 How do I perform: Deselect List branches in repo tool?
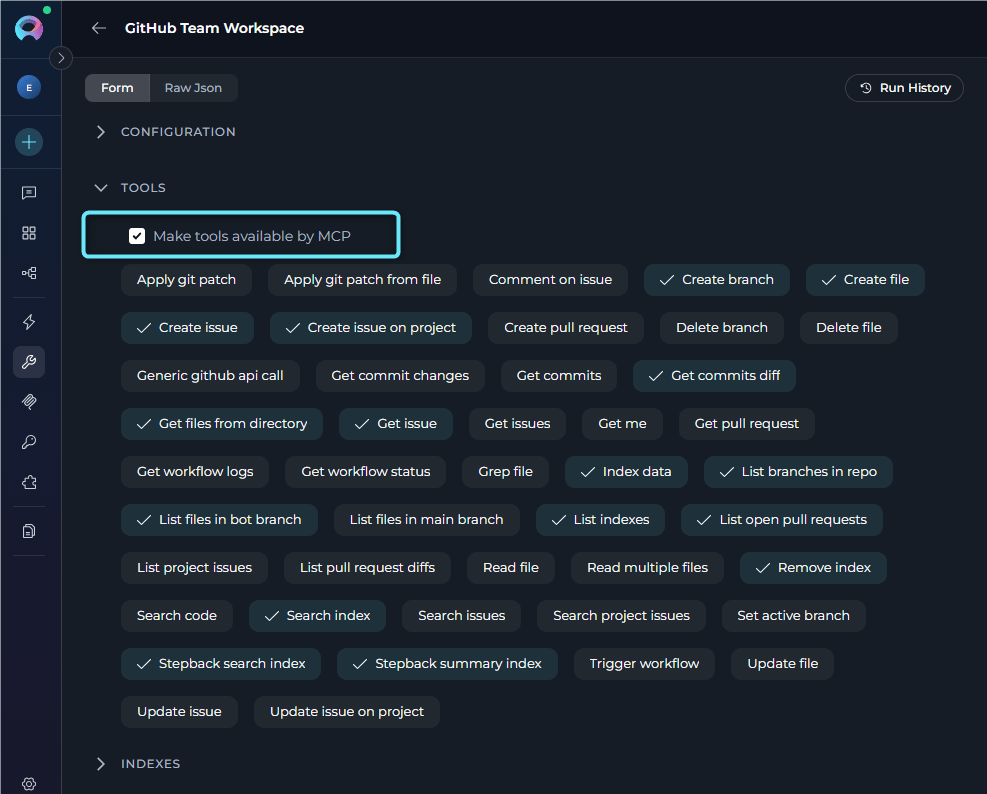(x=798, y=472)
